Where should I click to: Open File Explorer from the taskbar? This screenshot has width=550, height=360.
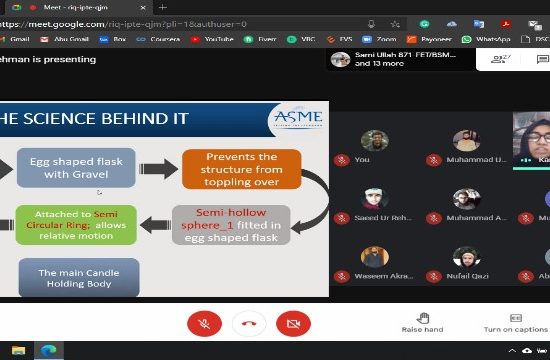point(18,351)
